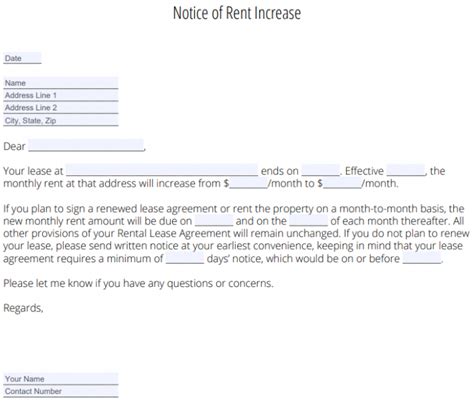Click the Notice of Rent Increase title
Image resolution: width=474 pixels, height=418 pixels.
point(237,13)
